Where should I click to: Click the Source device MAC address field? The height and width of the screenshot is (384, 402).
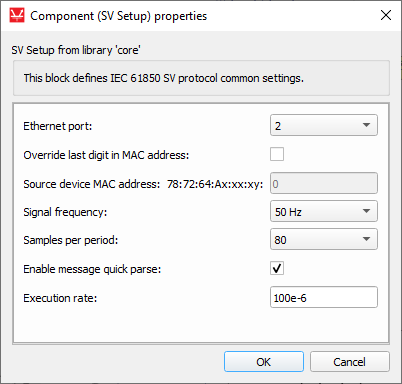[x=324, y=183]
